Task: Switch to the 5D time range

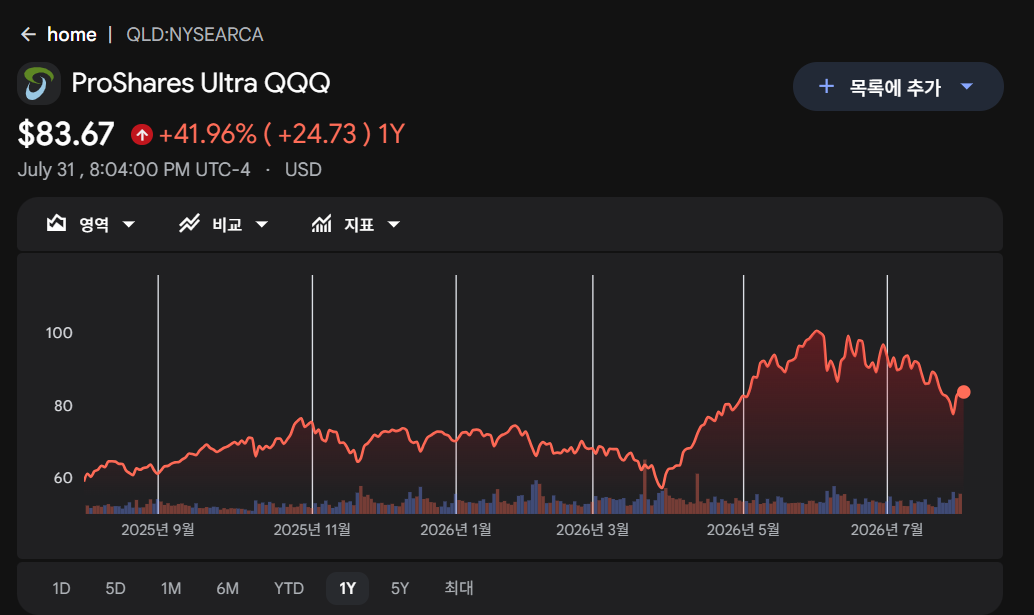Action: (115, 588)
